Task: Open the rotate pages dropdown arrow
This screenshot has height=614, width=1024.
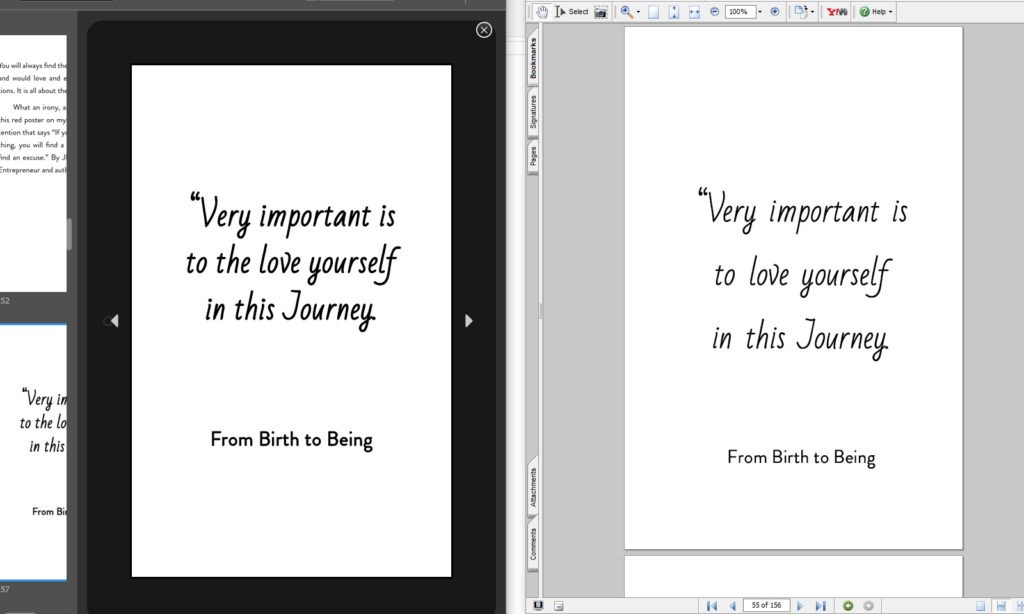Action: 812,12
